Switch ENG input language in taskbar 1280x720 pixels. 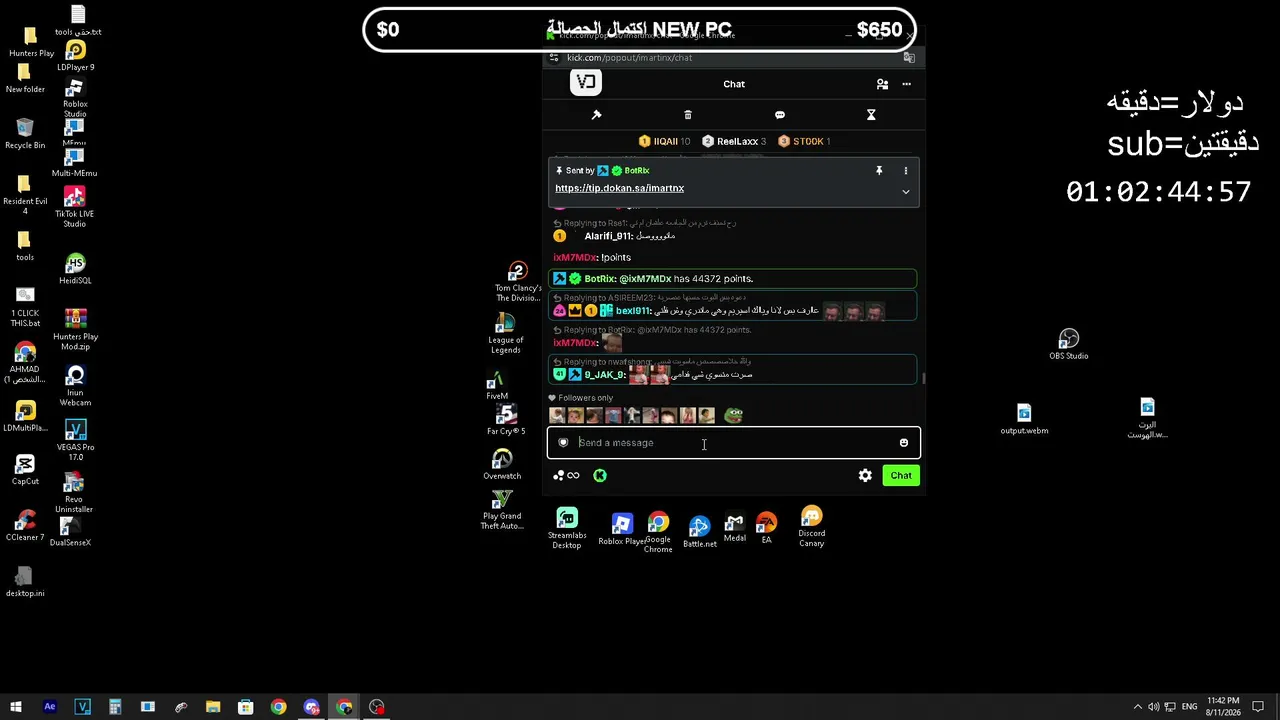(x=1189, y=707)
